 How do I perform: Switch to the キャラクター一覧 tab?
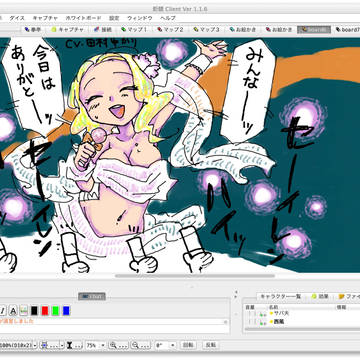(x=280, y=296)
